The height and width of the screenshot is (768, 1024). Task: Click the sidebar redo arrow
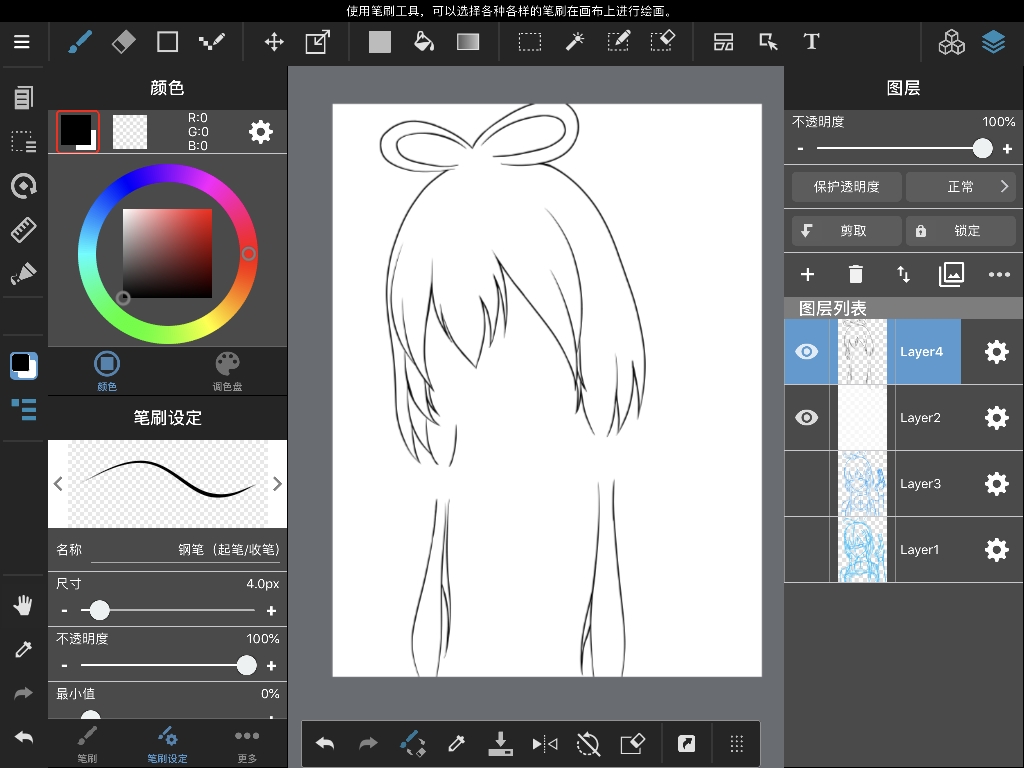[x=24, y=693]
